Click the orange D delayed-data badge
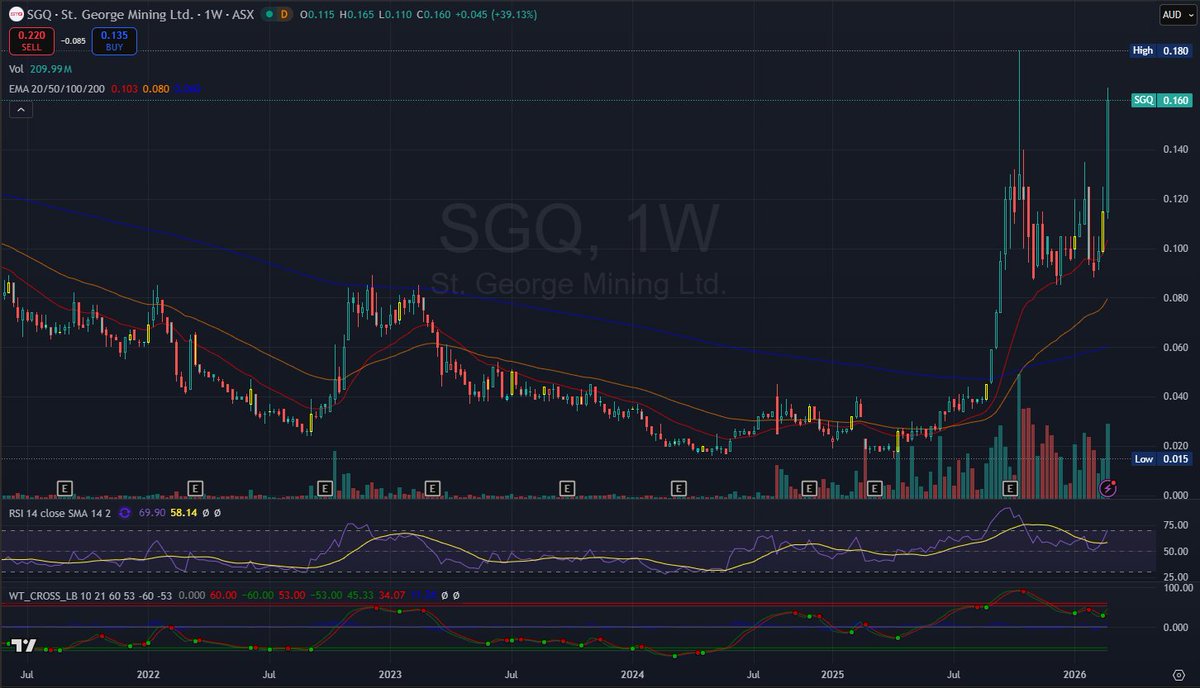Screen dimensions: 1200x688 coord(284,14)
